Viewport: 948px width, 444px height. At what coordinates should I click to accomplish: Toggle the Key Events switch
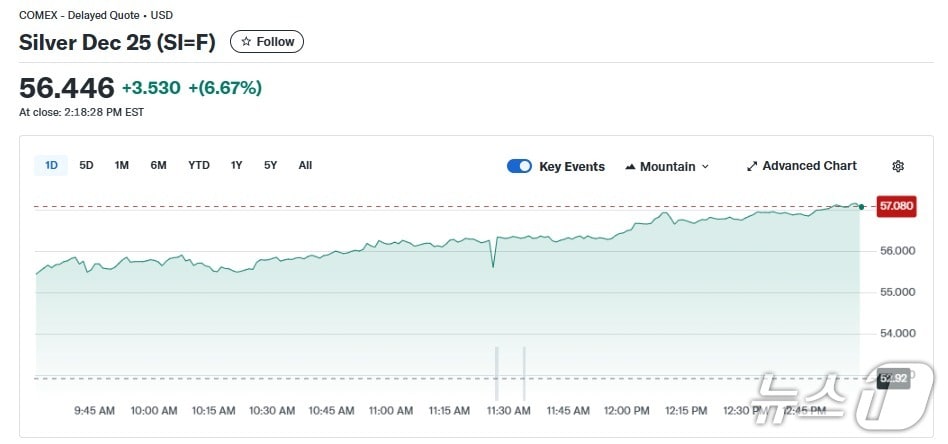[x=519, y=166]
